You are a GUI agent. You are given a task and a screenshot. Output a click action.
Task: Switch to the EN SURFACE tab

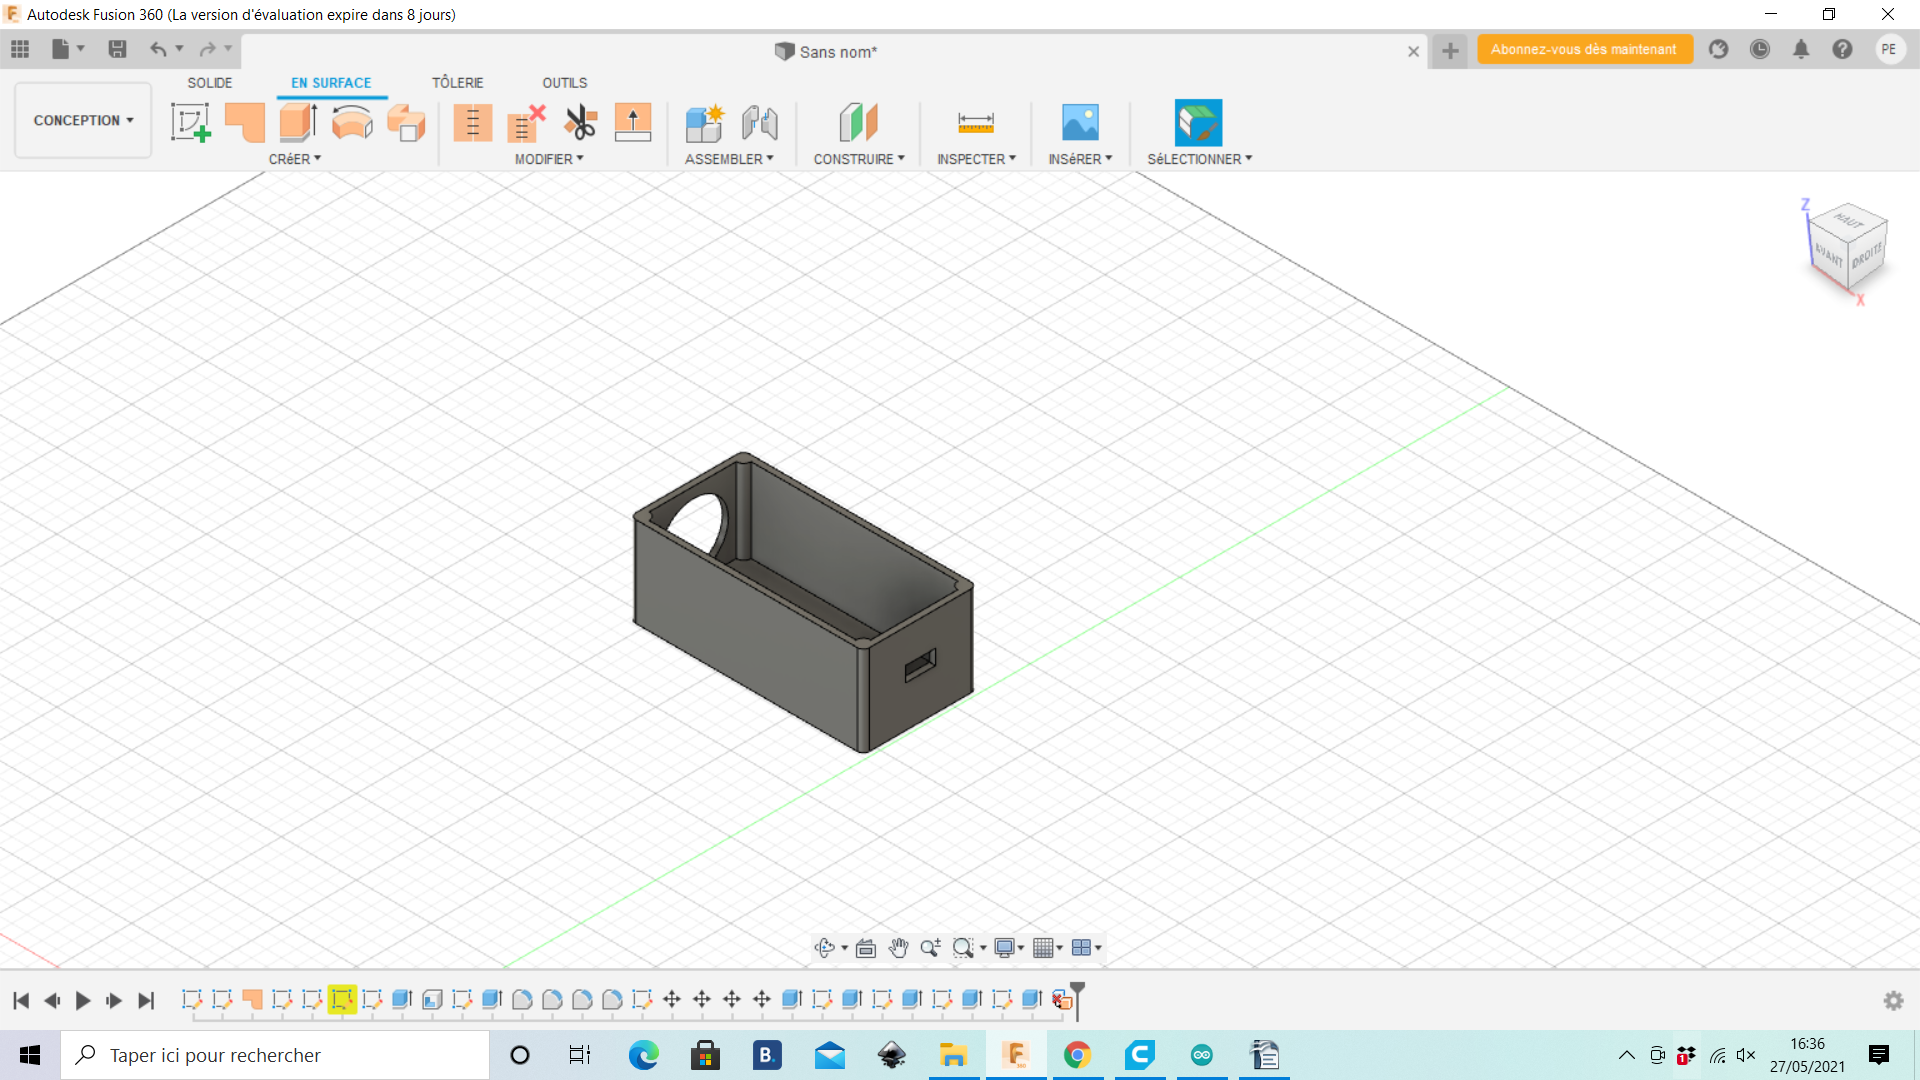(x=331, y=83)
